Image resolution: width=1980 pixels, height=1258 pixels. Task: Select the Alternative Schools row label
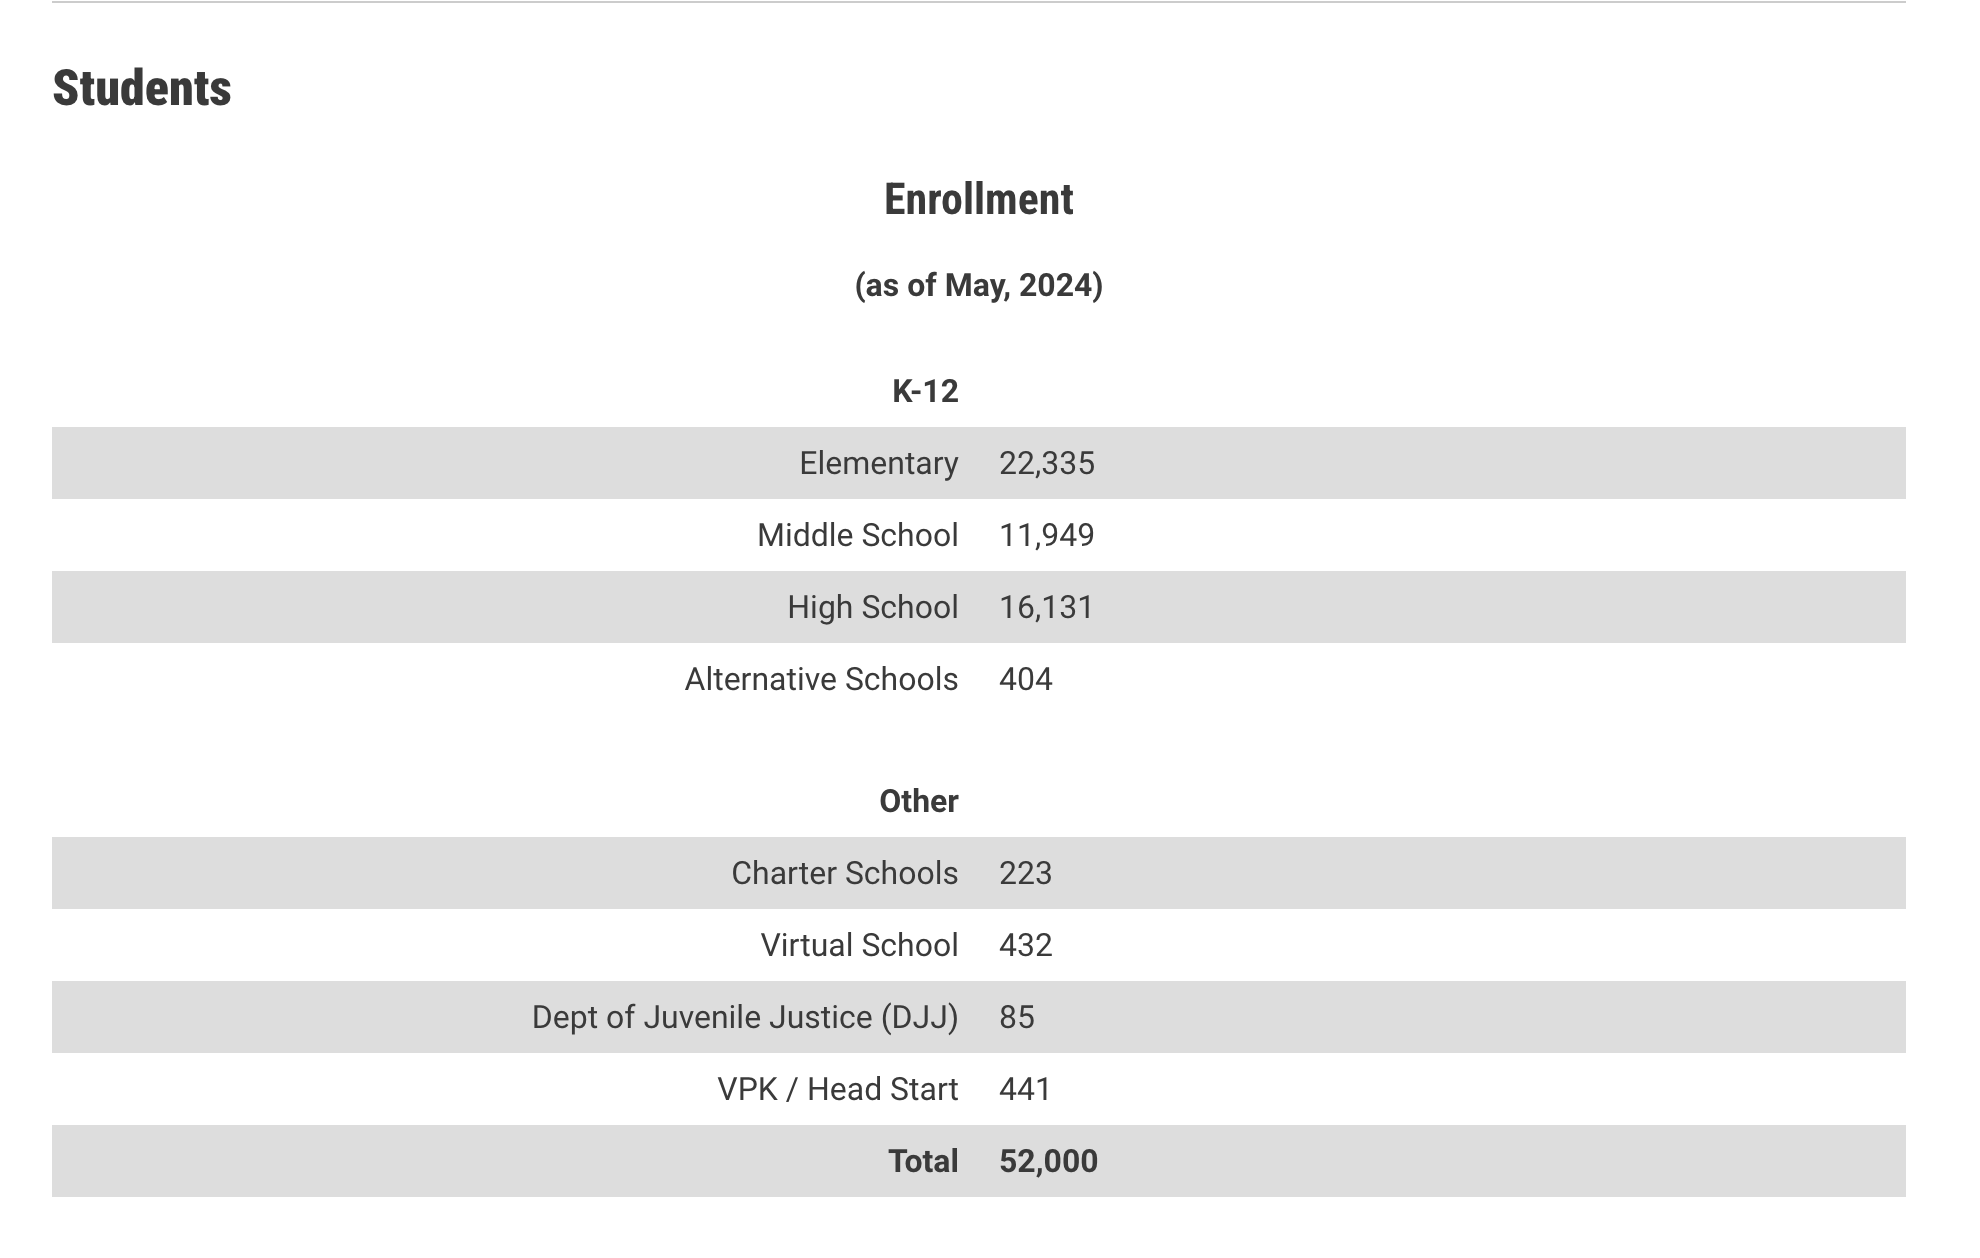tap(821, 679)
